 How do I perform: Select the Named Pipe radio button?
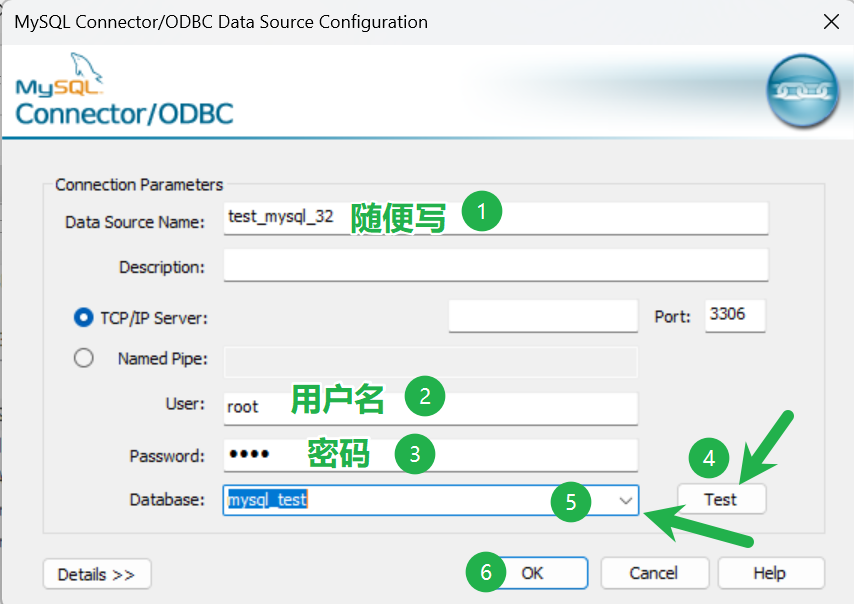point(83,358)
